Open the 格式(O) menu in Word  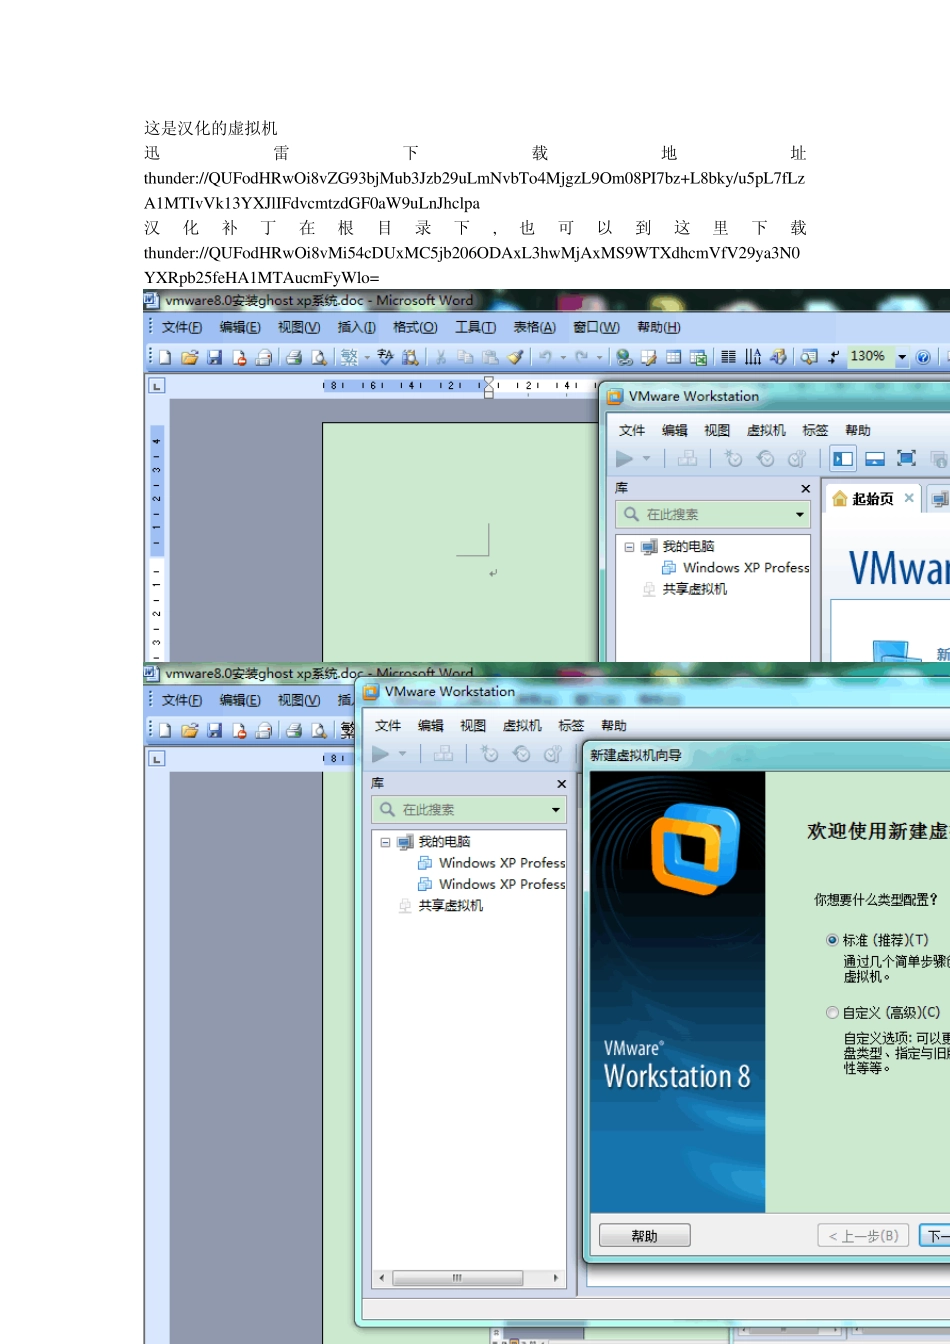click(x=415, y=328)
